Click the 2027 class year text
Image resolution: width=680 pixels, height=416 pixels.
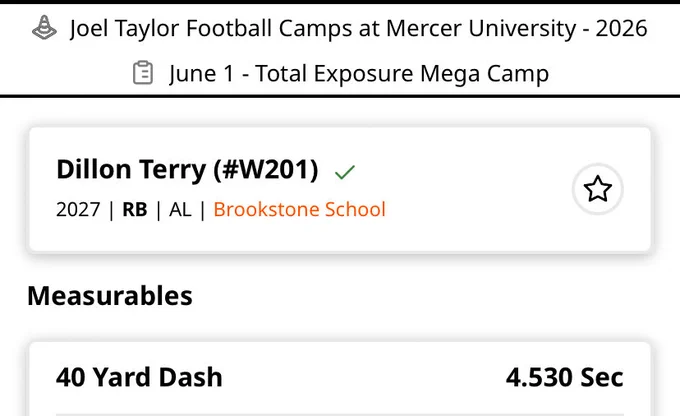[x=78, y=210]
